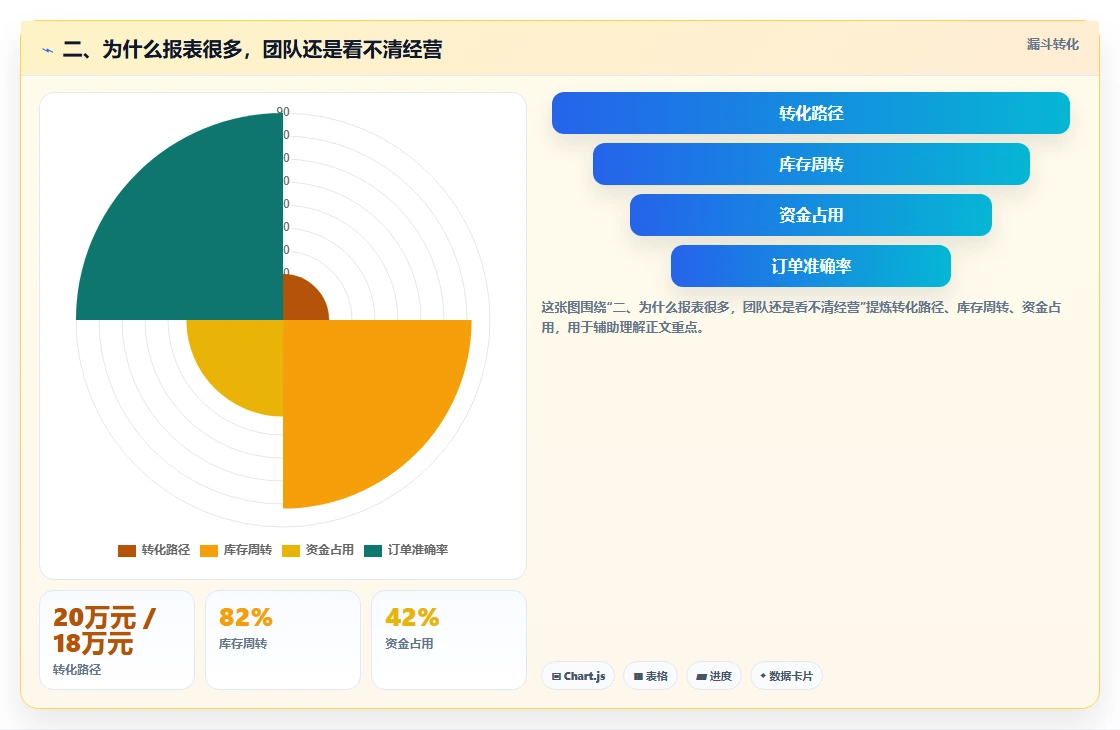Image resolution: width=1120 pixels, height=730 pixels.
Task: Click the 42% 资金占用 data card
Action: click(x=449, y=640)
